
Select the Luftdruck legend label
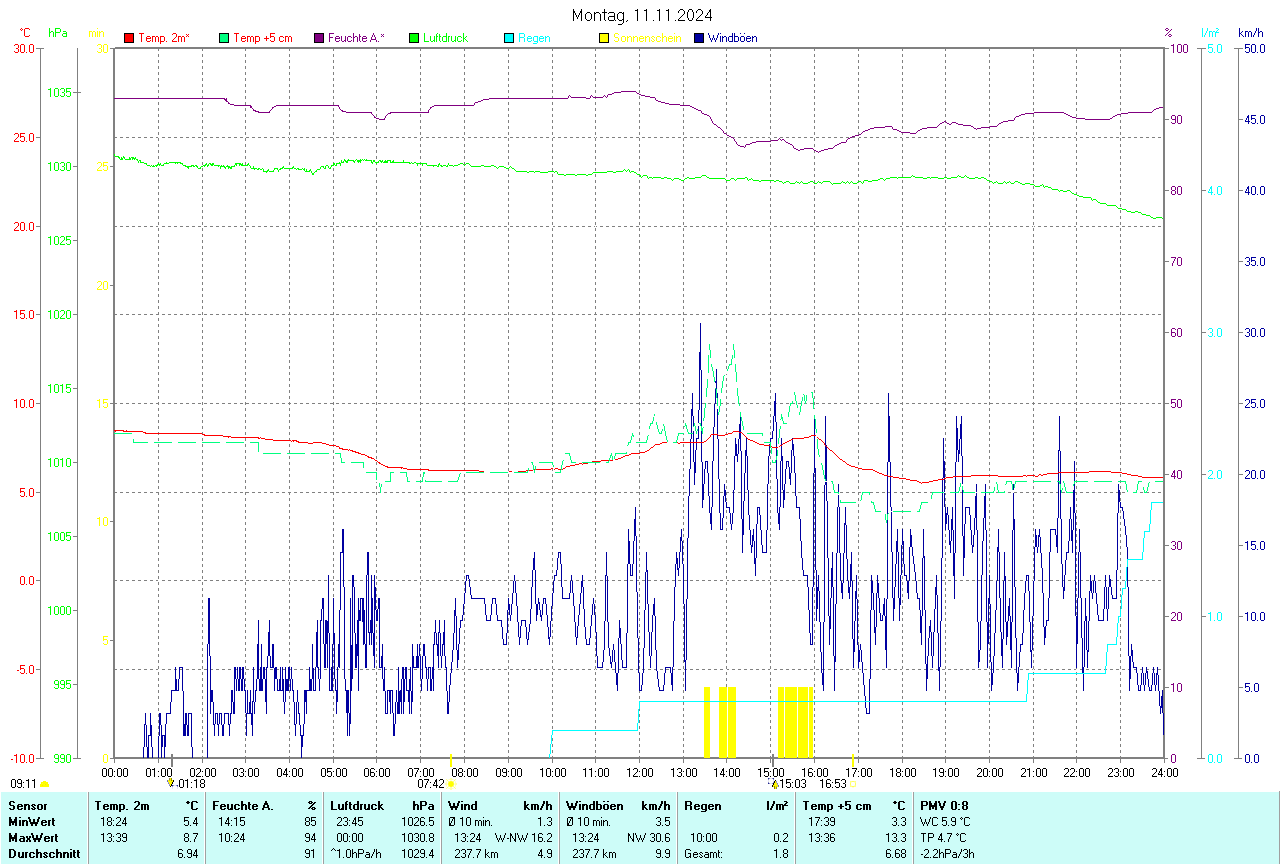point(446,38)
